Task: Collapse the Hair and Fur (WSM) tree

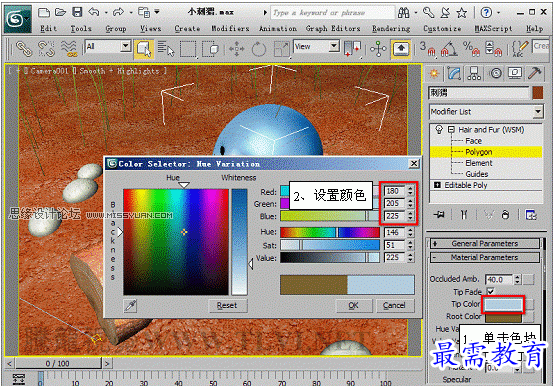Action: (x=451, y=130)
